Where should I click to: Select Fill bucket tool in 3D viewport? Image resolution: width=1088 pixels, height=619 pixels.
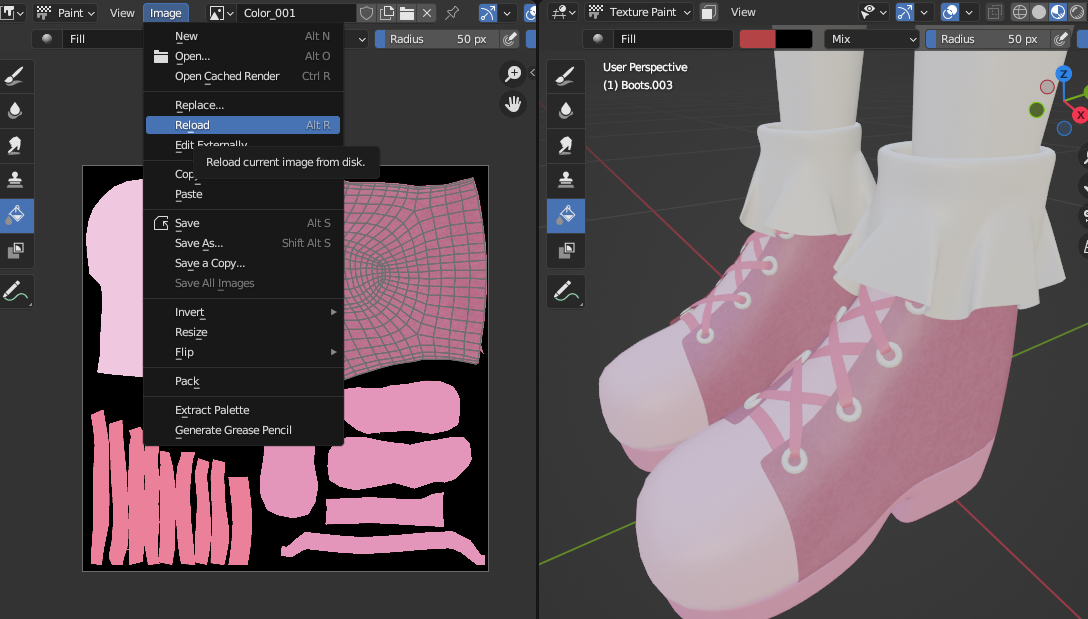[566, 214]
